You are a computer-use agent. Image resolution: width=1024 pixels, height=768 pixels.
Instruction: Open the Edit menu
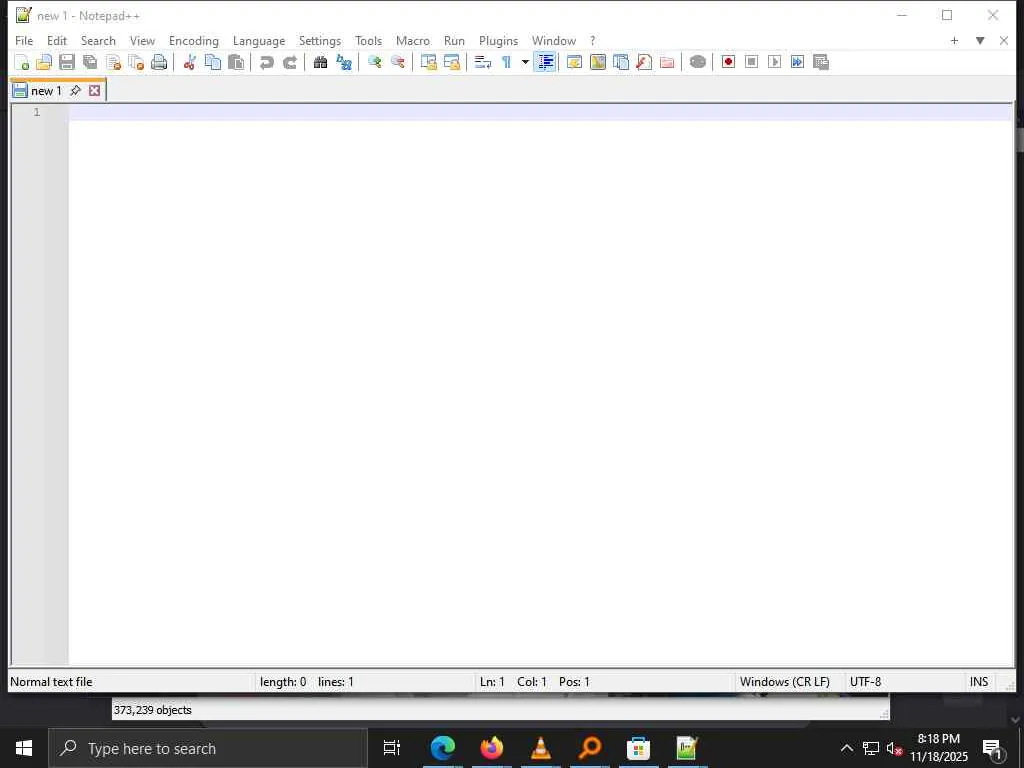(x=57, y=40)
